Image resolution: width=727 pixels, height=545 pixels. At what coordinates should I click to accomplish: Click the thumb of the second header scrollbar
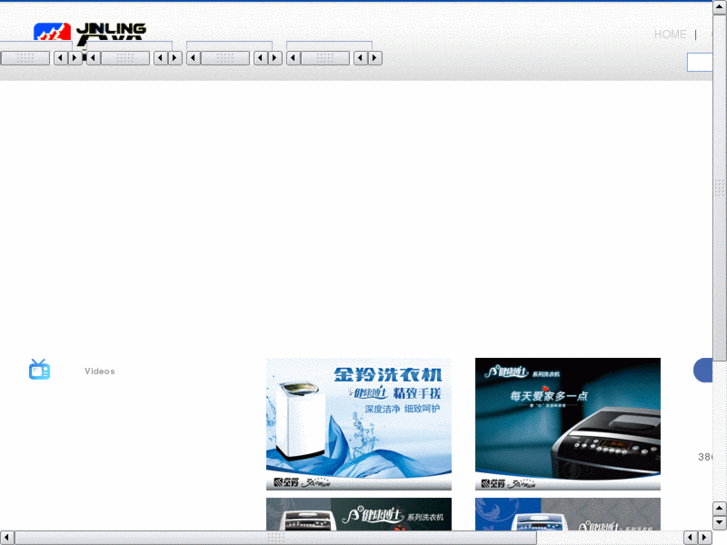click(125, 58)
